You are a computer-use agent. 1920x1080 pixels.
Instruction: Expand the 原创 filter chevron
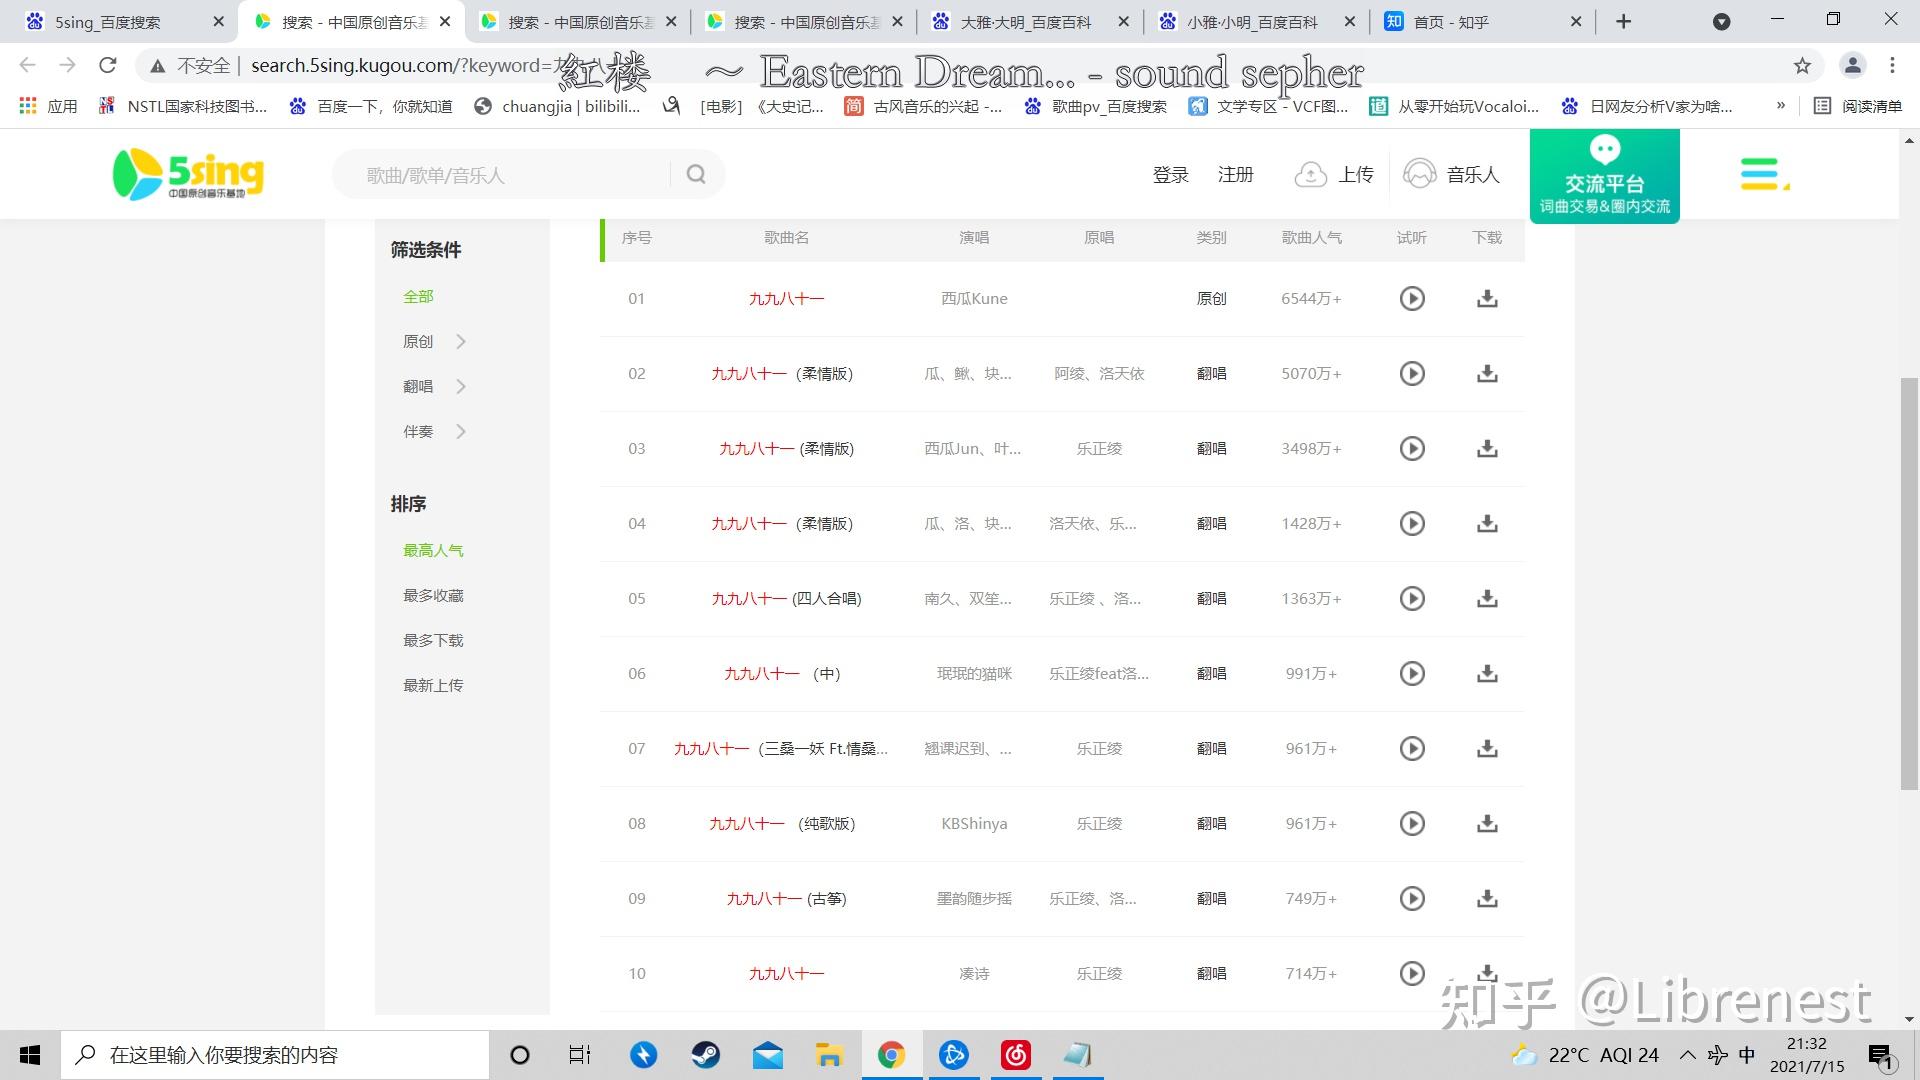pos(461,341)
